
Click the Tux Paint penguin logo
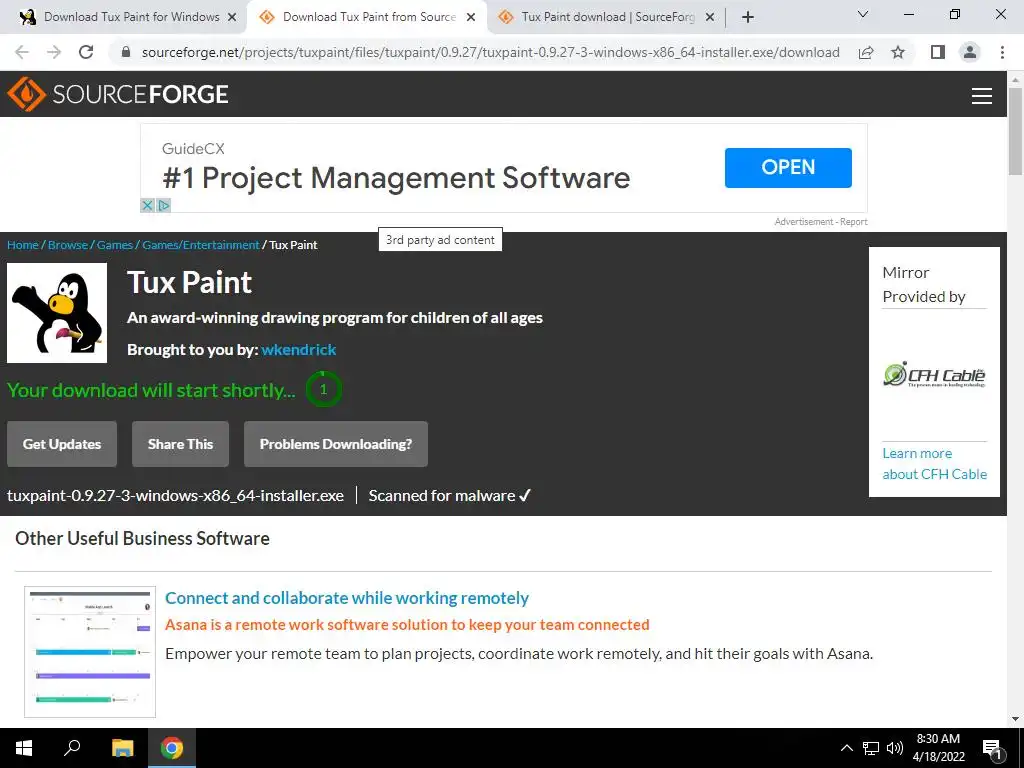click(x=57, y=313)
